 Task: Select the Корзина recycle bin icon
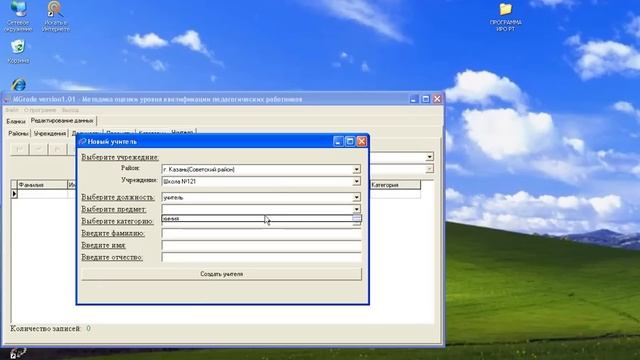pyautogui.click(x=18, y=51)
